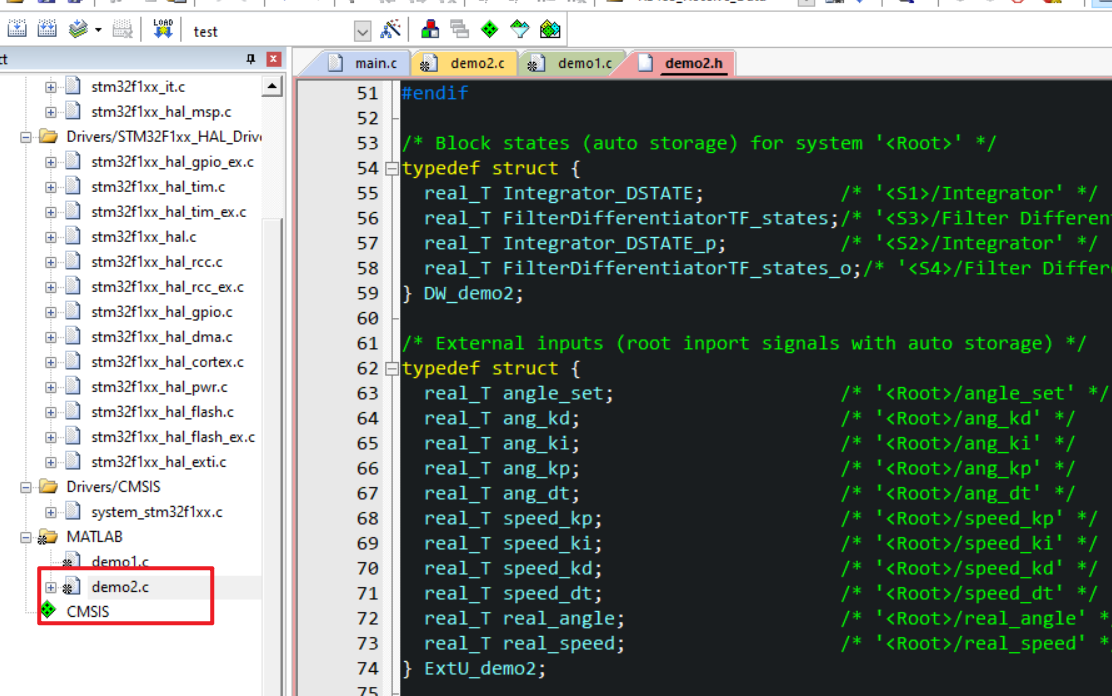Click the Rebuild all target files icon
Viewport: 1112px width, 696px height.
coord(47,29)
